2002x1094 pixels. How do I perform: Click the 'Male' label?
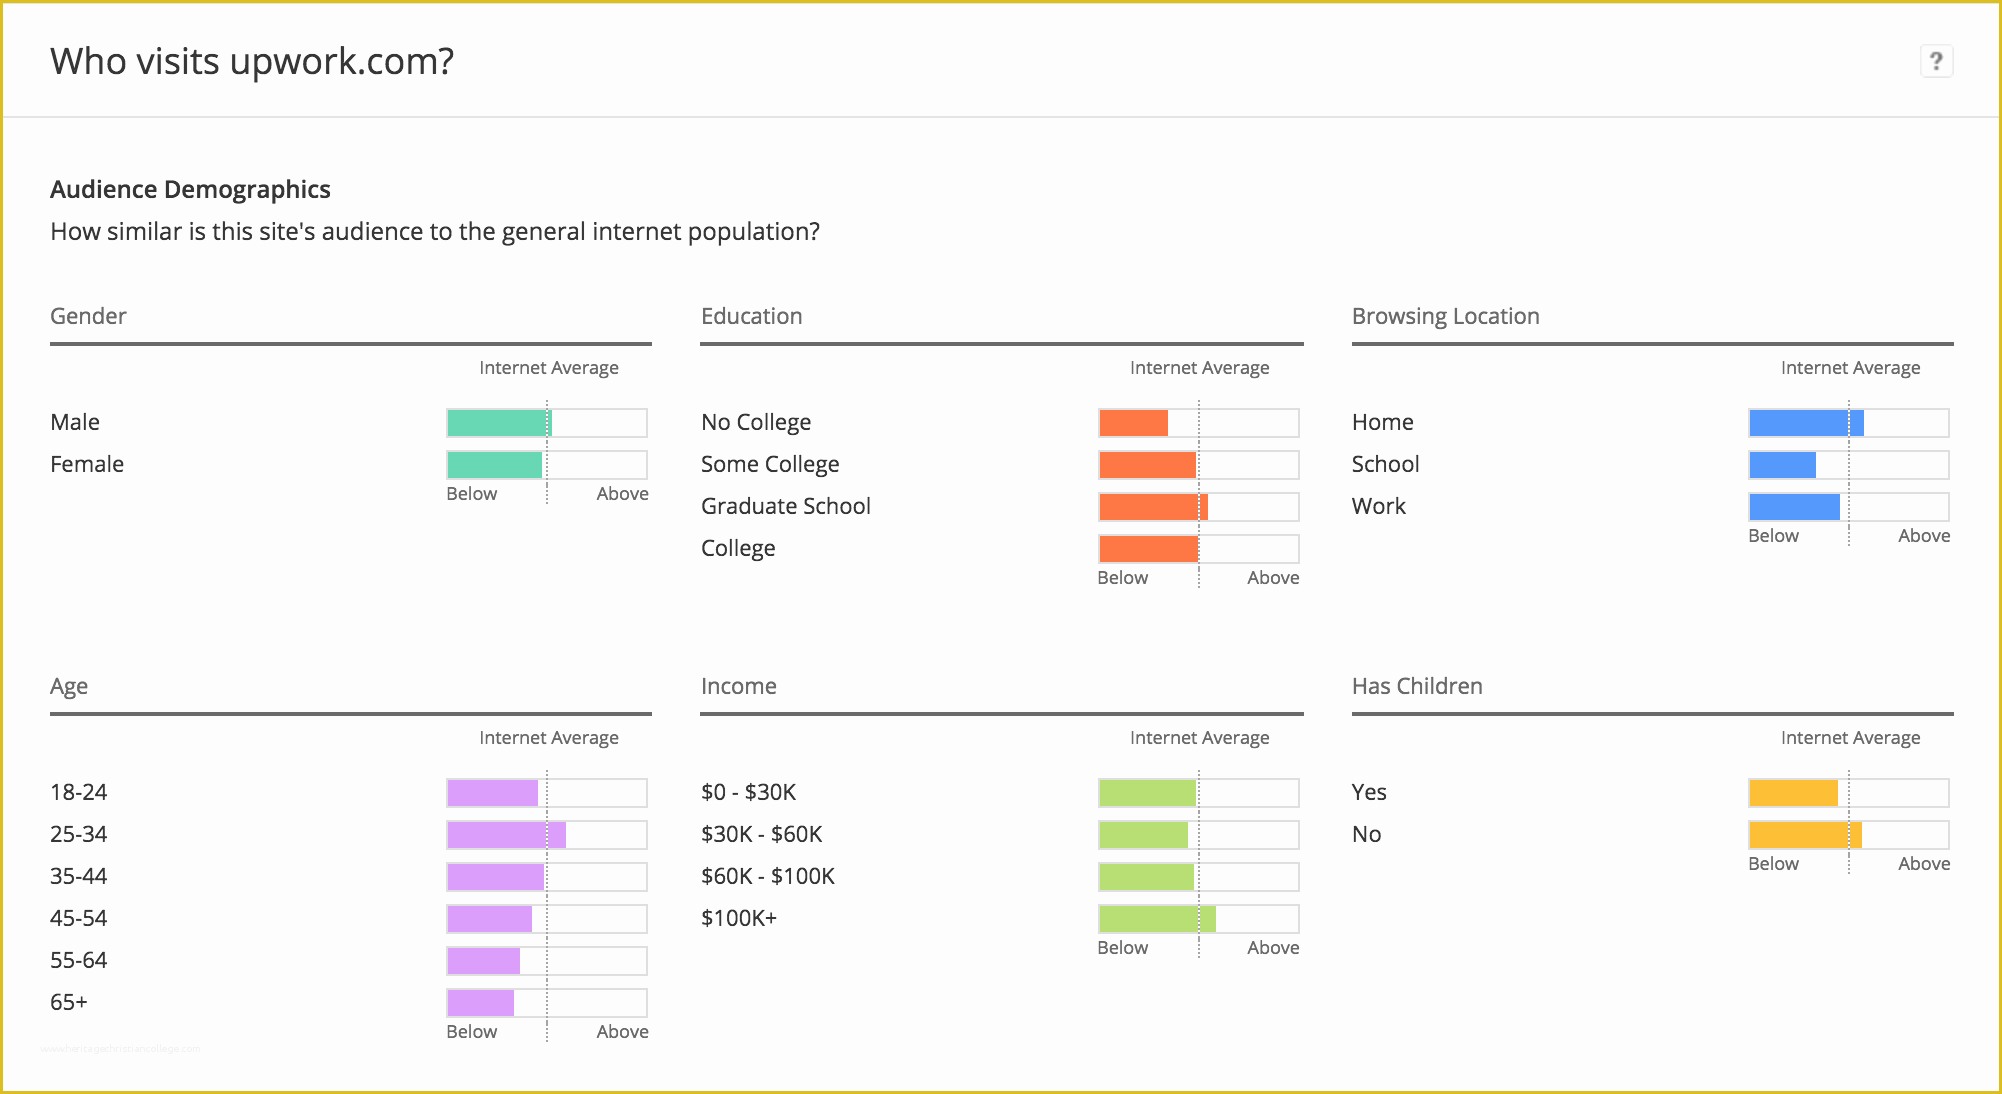(75, 422)
